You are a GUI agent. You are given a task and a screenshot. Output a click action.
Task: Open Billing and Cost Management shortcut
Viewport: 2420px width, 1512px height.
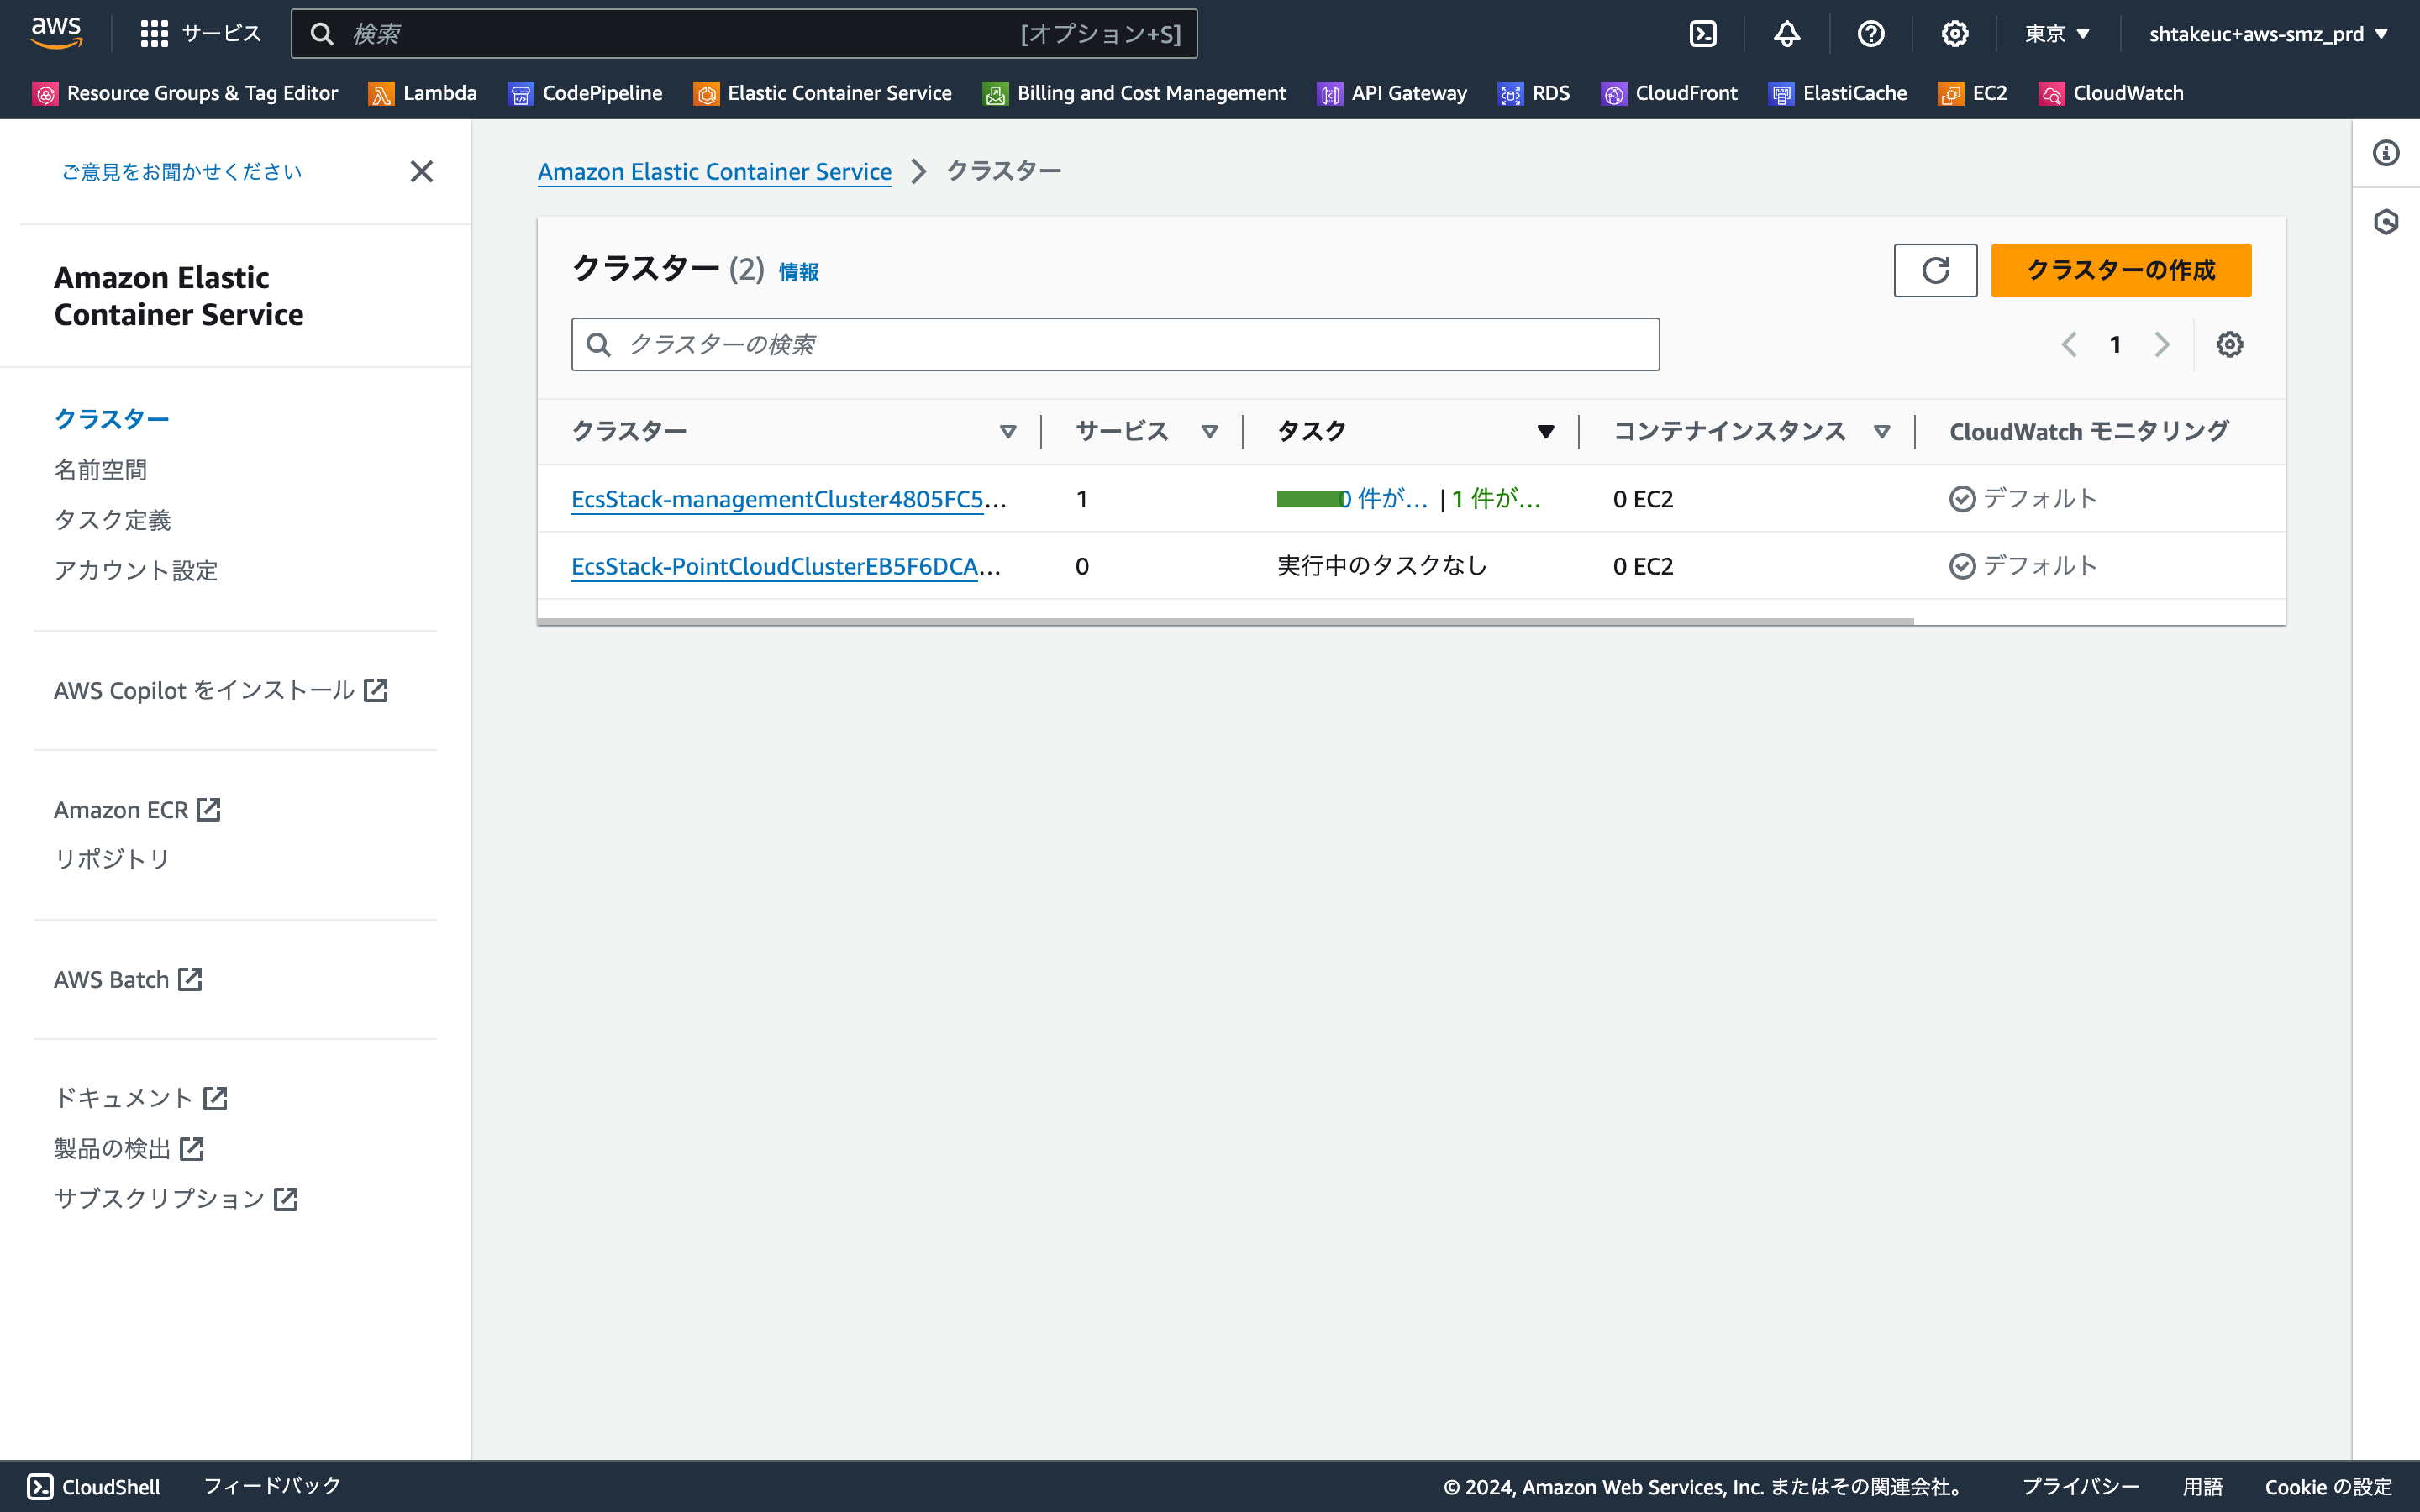pos(1135,93)
